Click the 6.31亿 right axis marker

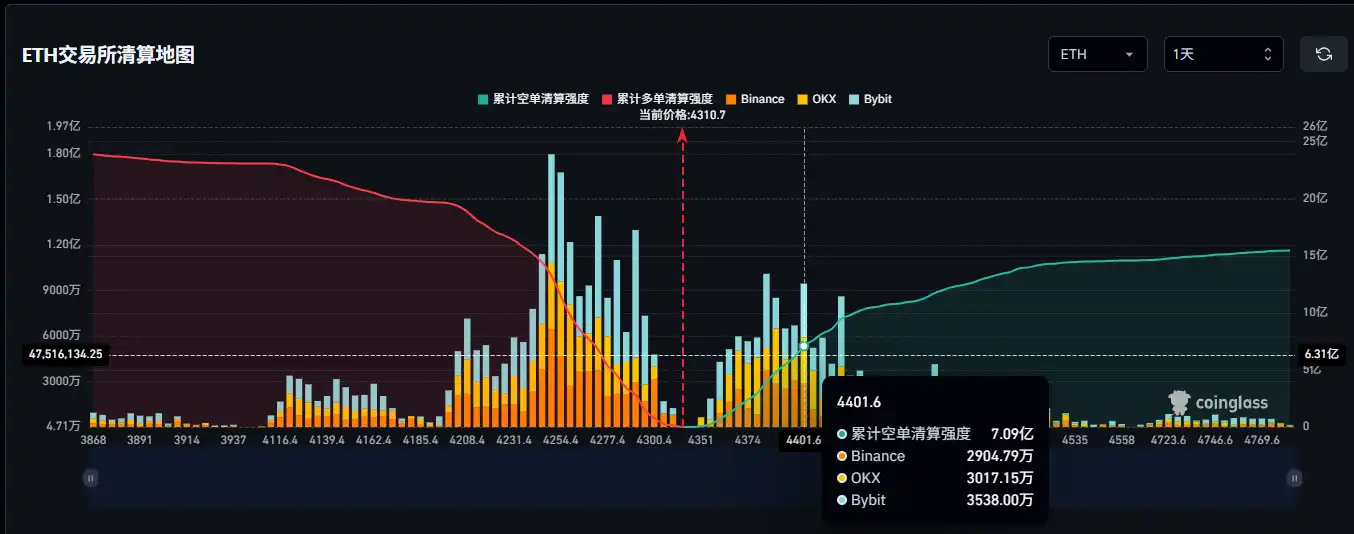pyautogui.click(x=1322, y=354)
